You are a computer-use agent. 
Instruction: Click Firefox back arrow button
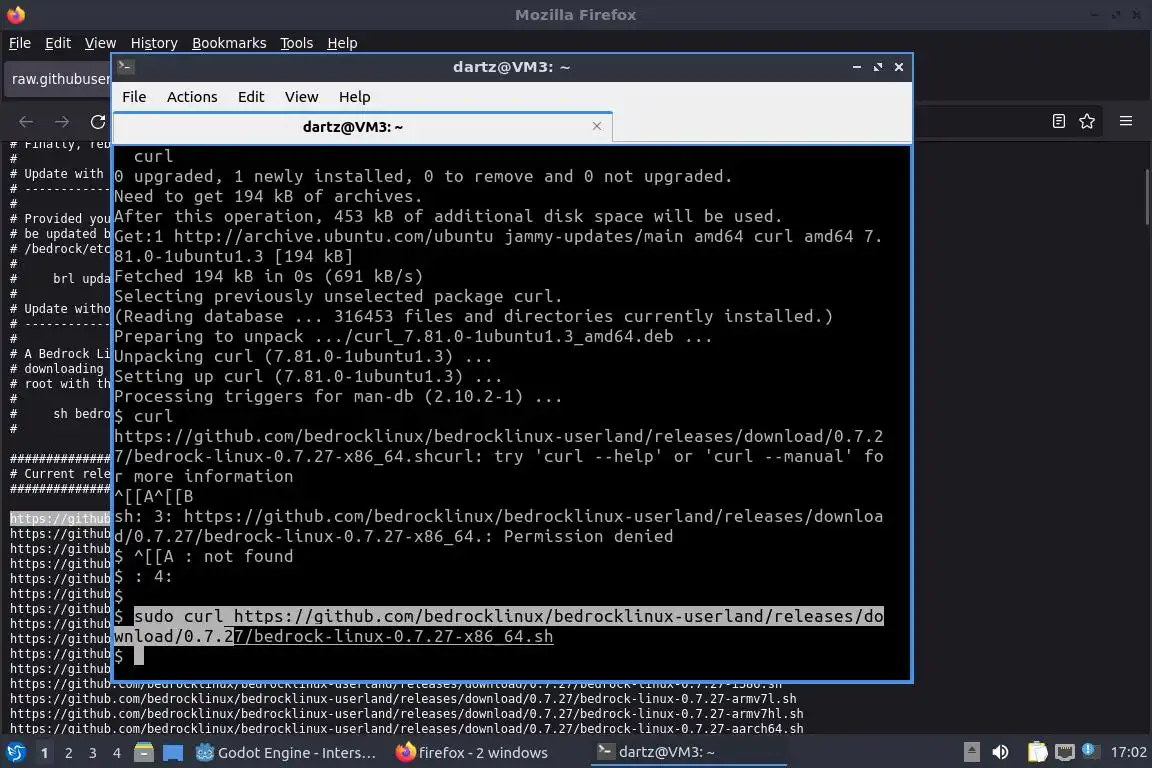coord(26,121)
